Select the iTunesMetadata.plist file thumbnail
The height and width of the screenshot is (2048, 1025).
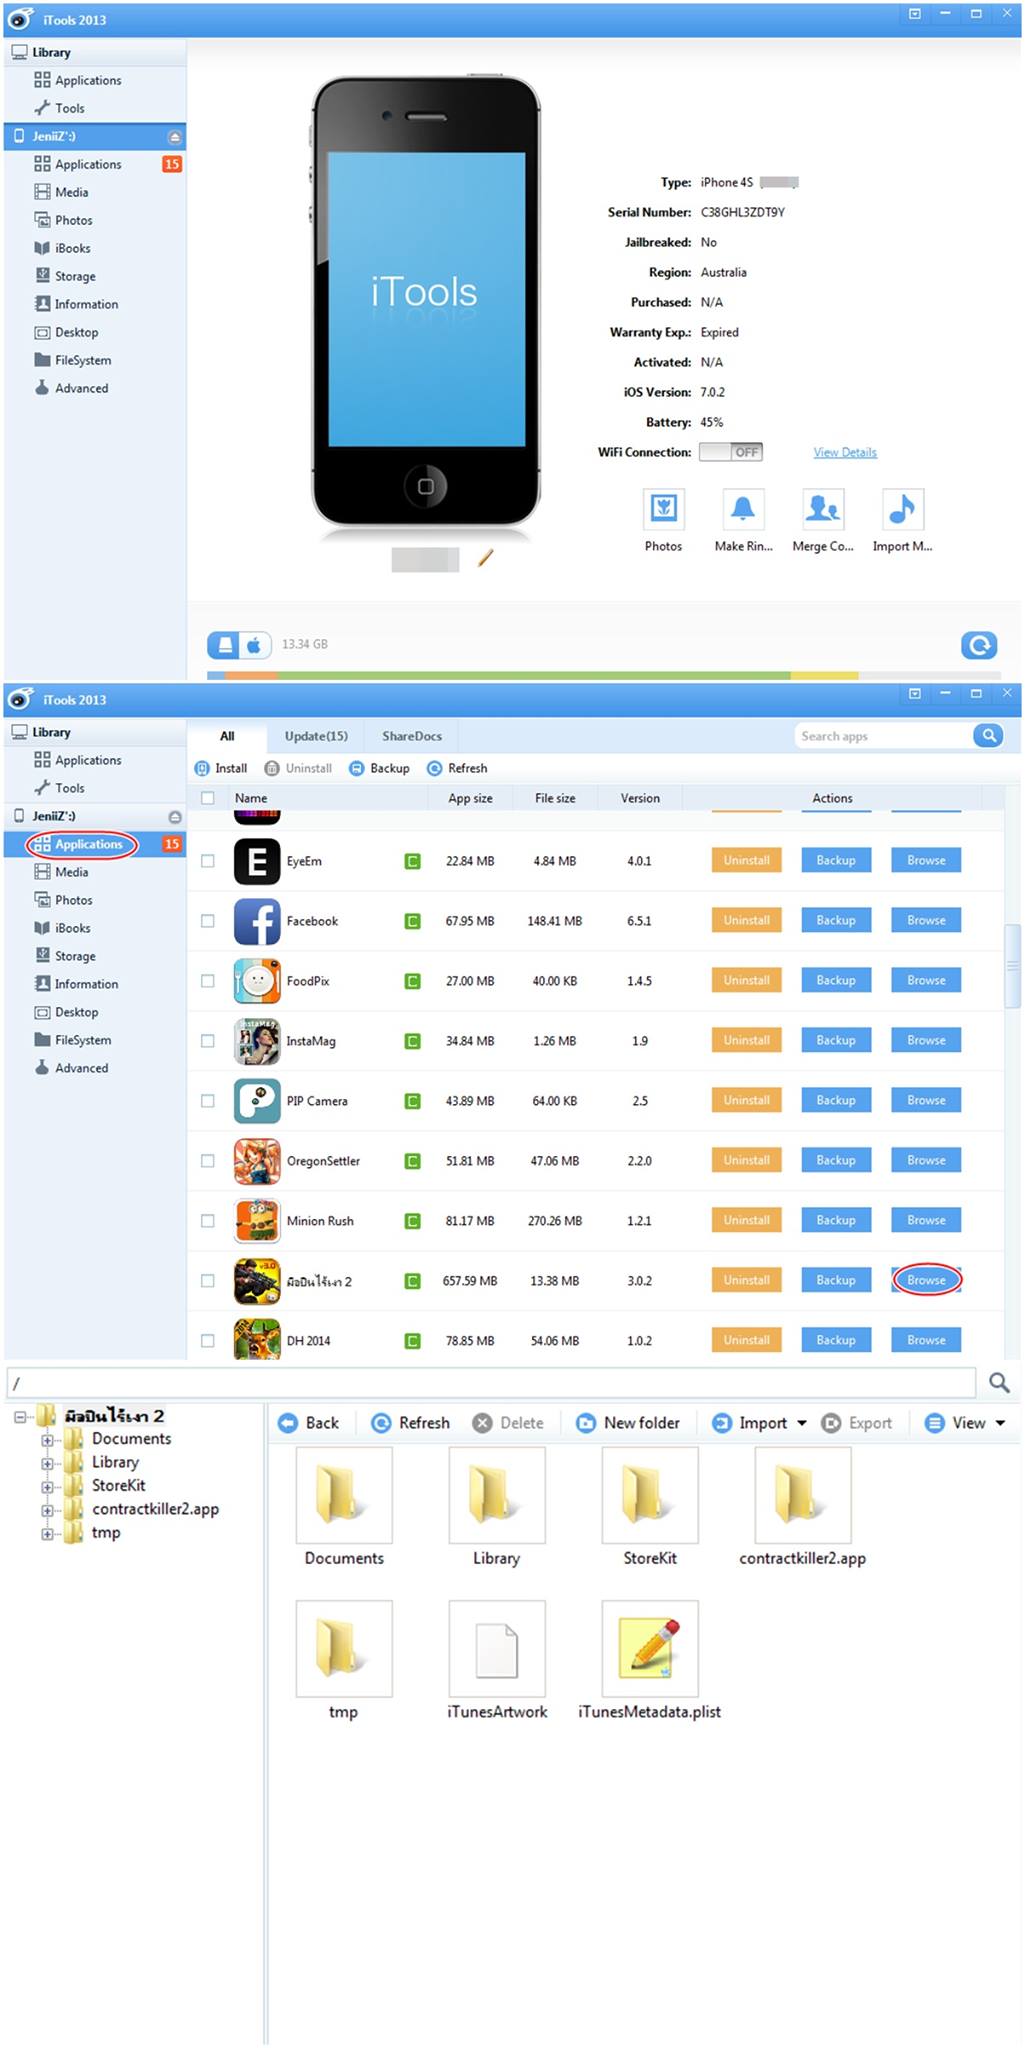point(650,1649)
